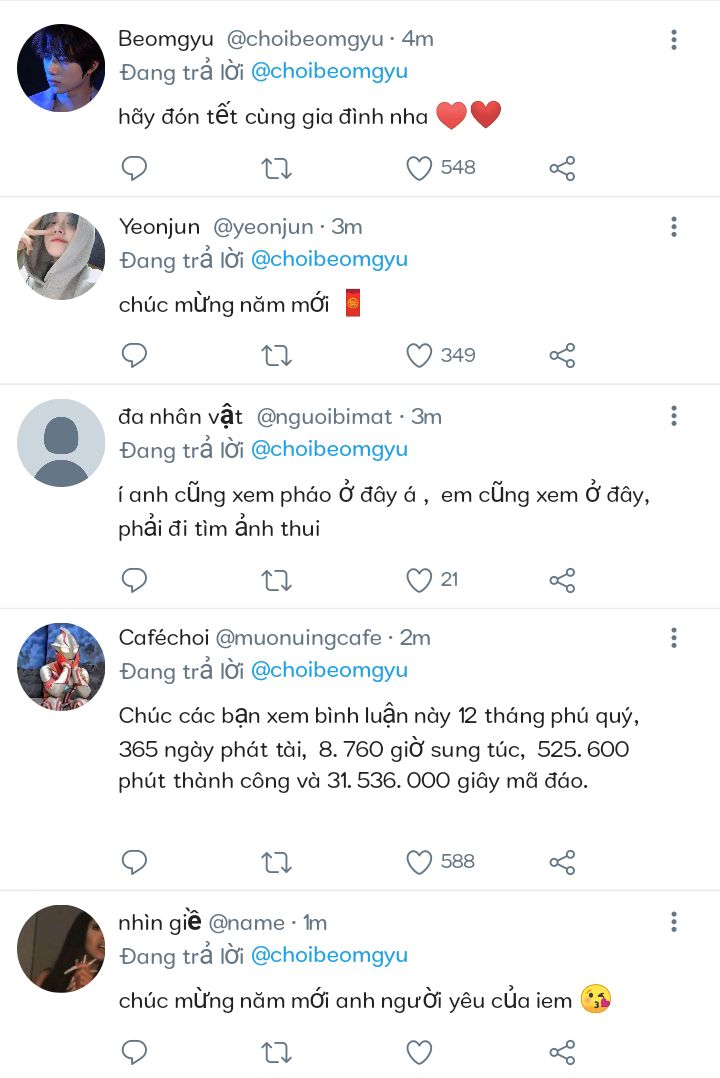Reply to nhìn giề's comment
This screenshot has width=720, height=1078.
pos(134,1052)
